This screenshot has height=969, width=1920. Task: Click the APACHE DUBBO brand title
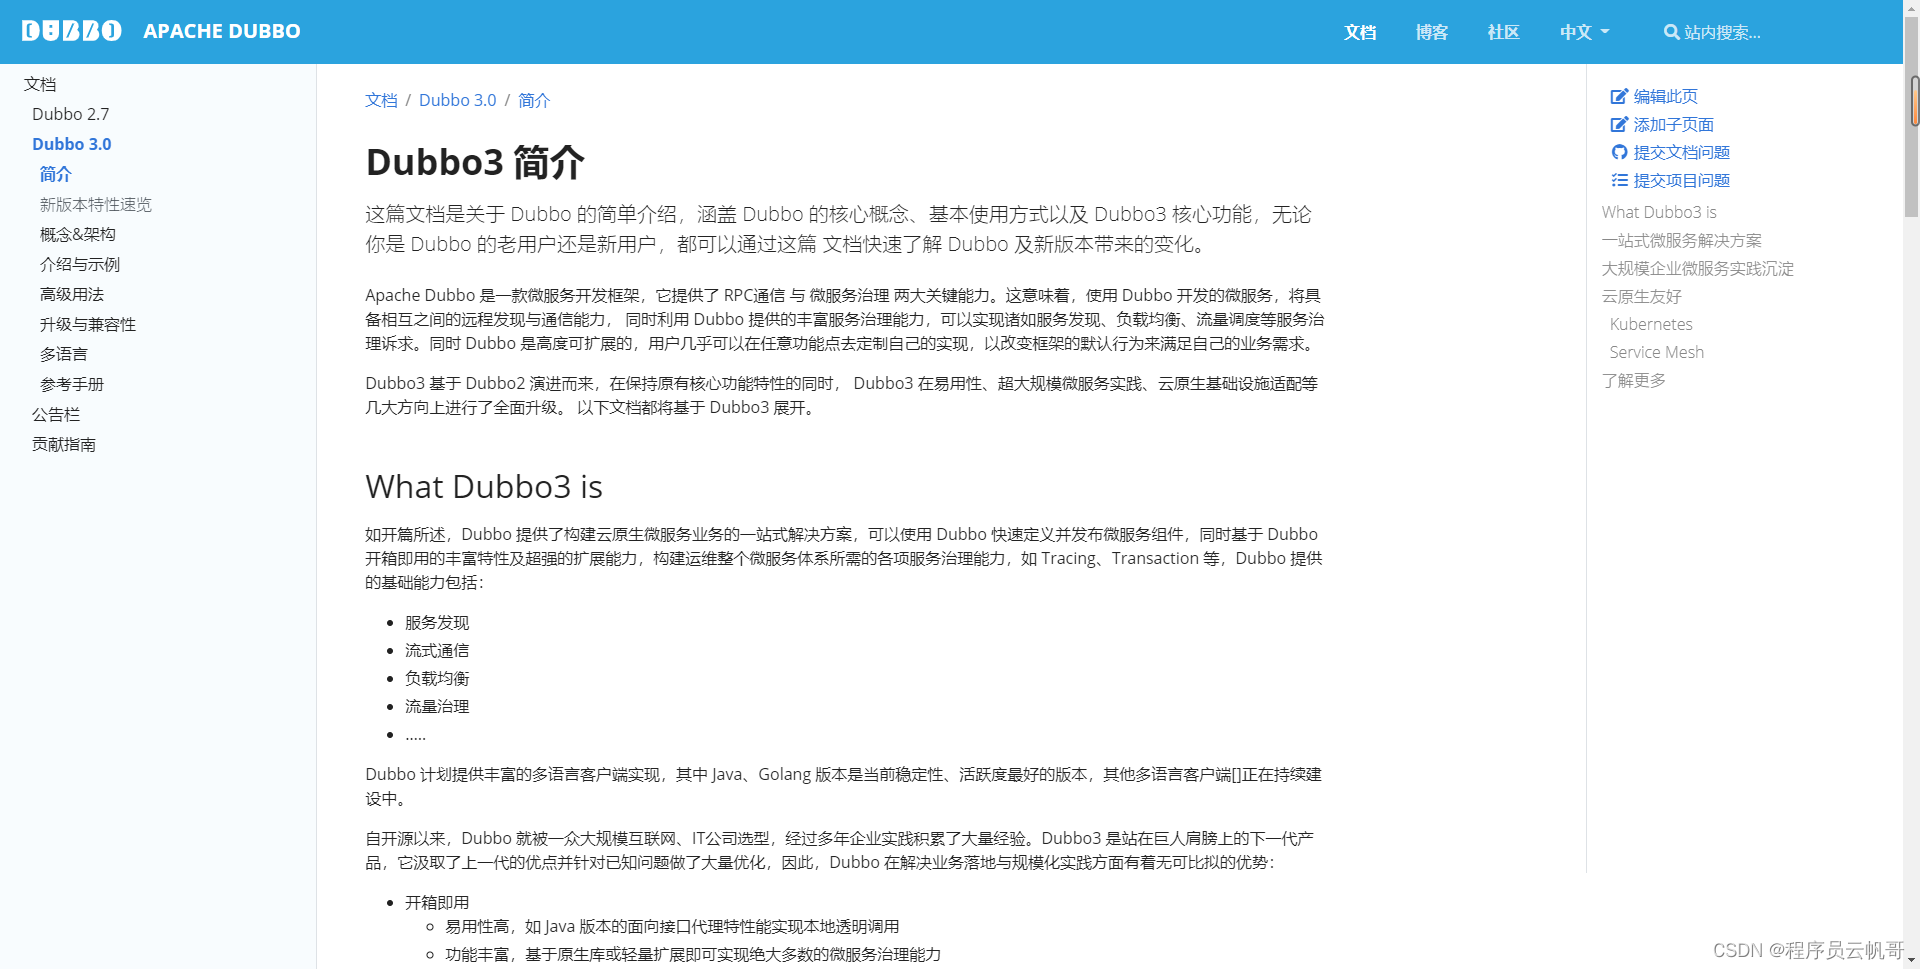pyautogui.click(x=222, y=31)
